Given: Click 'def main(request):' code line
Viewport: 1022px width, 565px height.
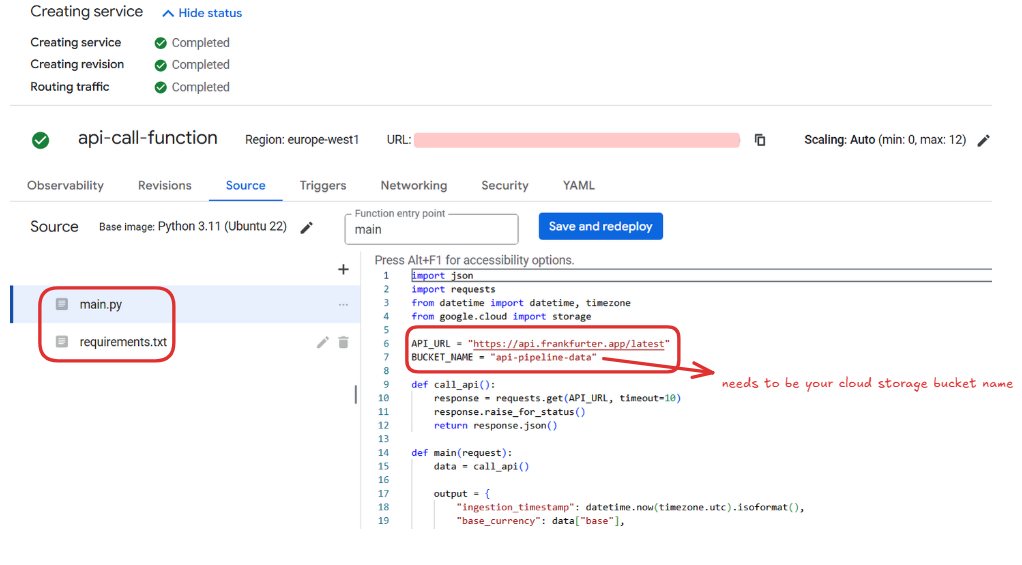Looking at the screenshot, I should pos(461,453).
